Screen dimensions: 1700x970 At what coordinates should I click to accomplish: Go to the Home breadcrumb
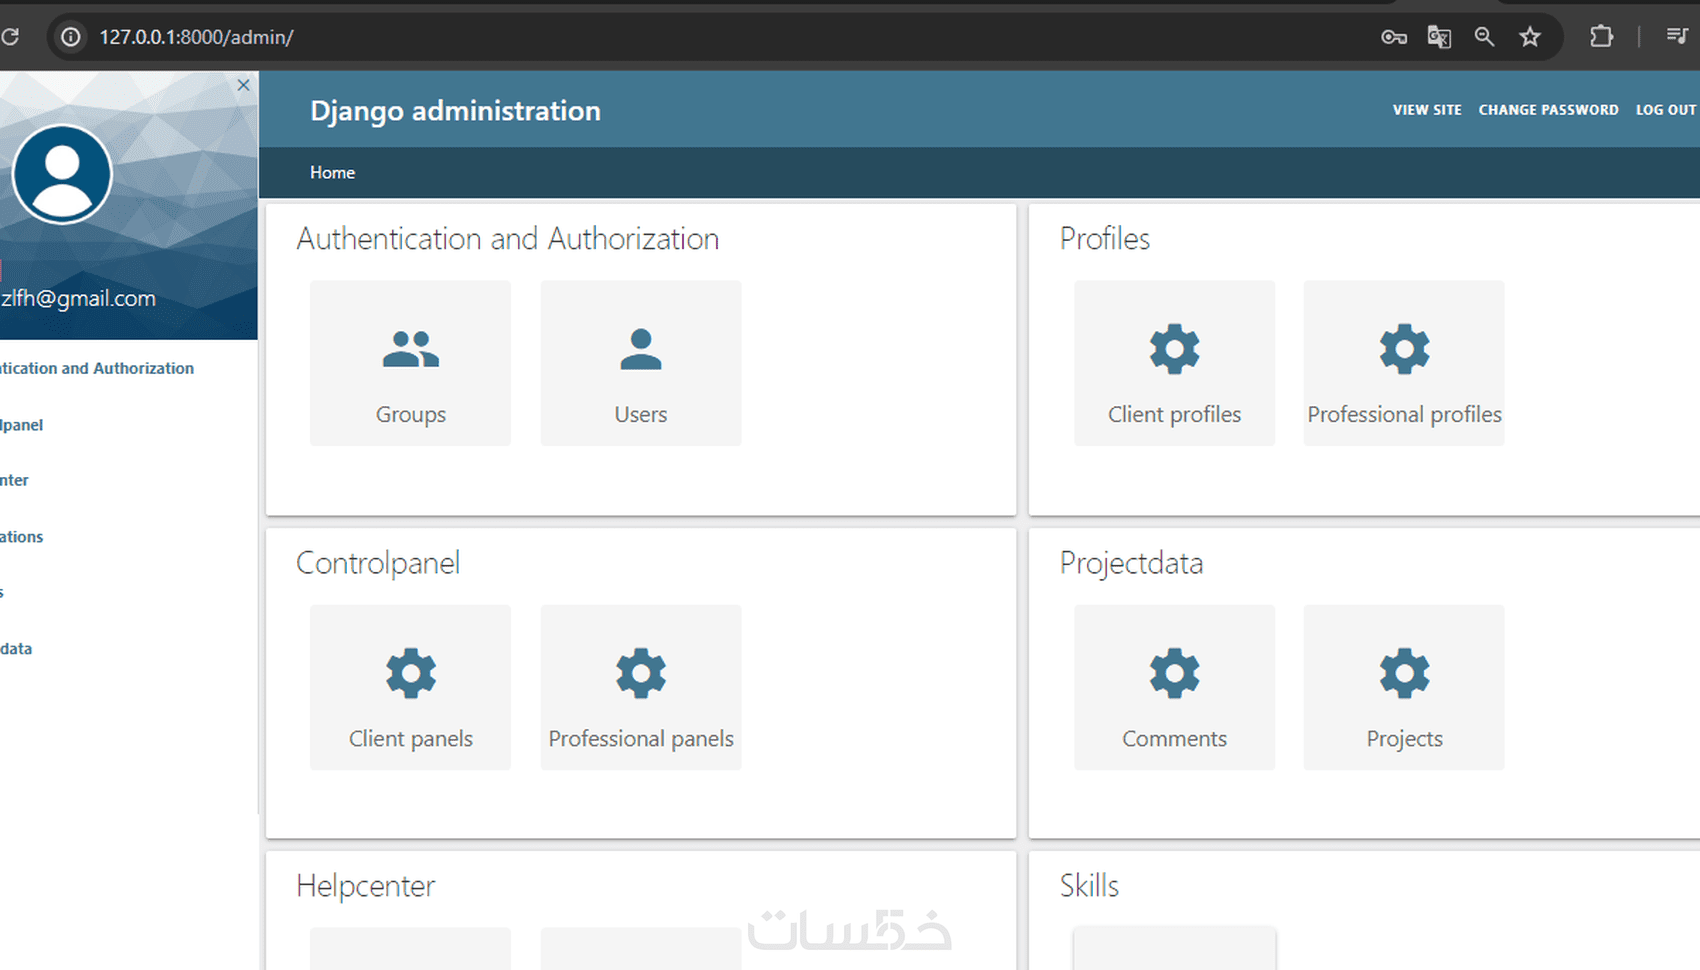(x=332, y=173)
